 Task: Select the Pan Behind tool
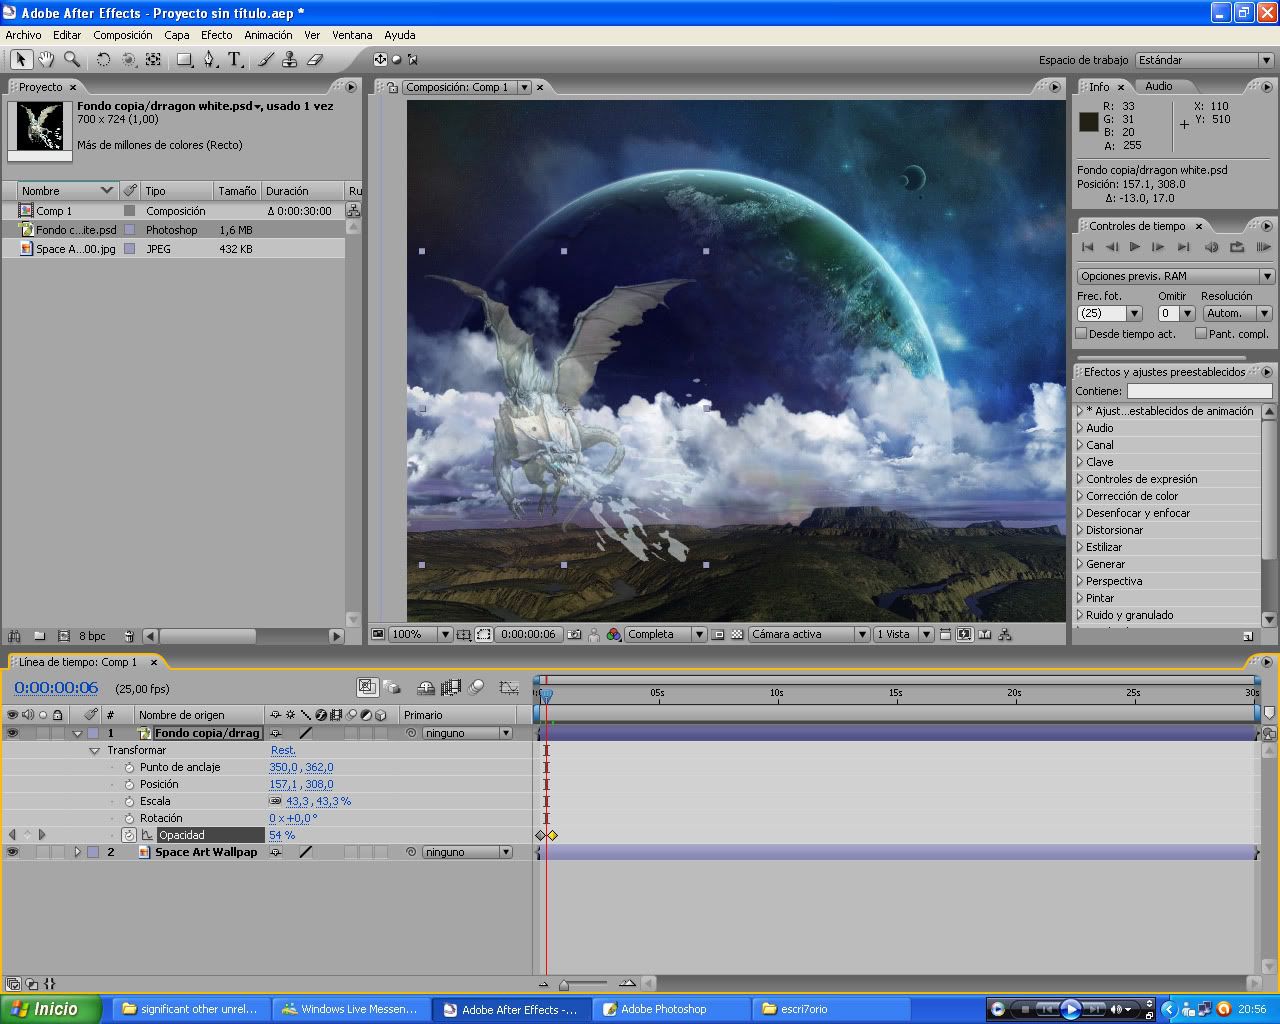(153, 60)
